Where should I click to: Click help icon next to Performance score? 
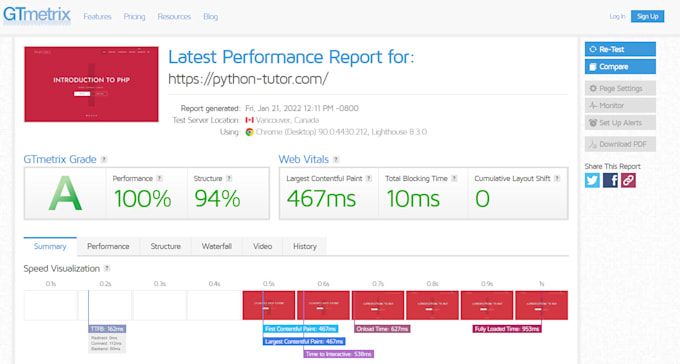[159, 178]
